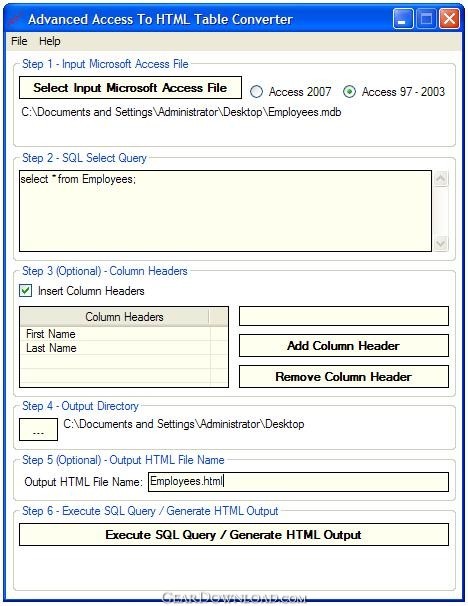The image size is (468, 606).
Task: Open the Help menu
Action: 49,41
